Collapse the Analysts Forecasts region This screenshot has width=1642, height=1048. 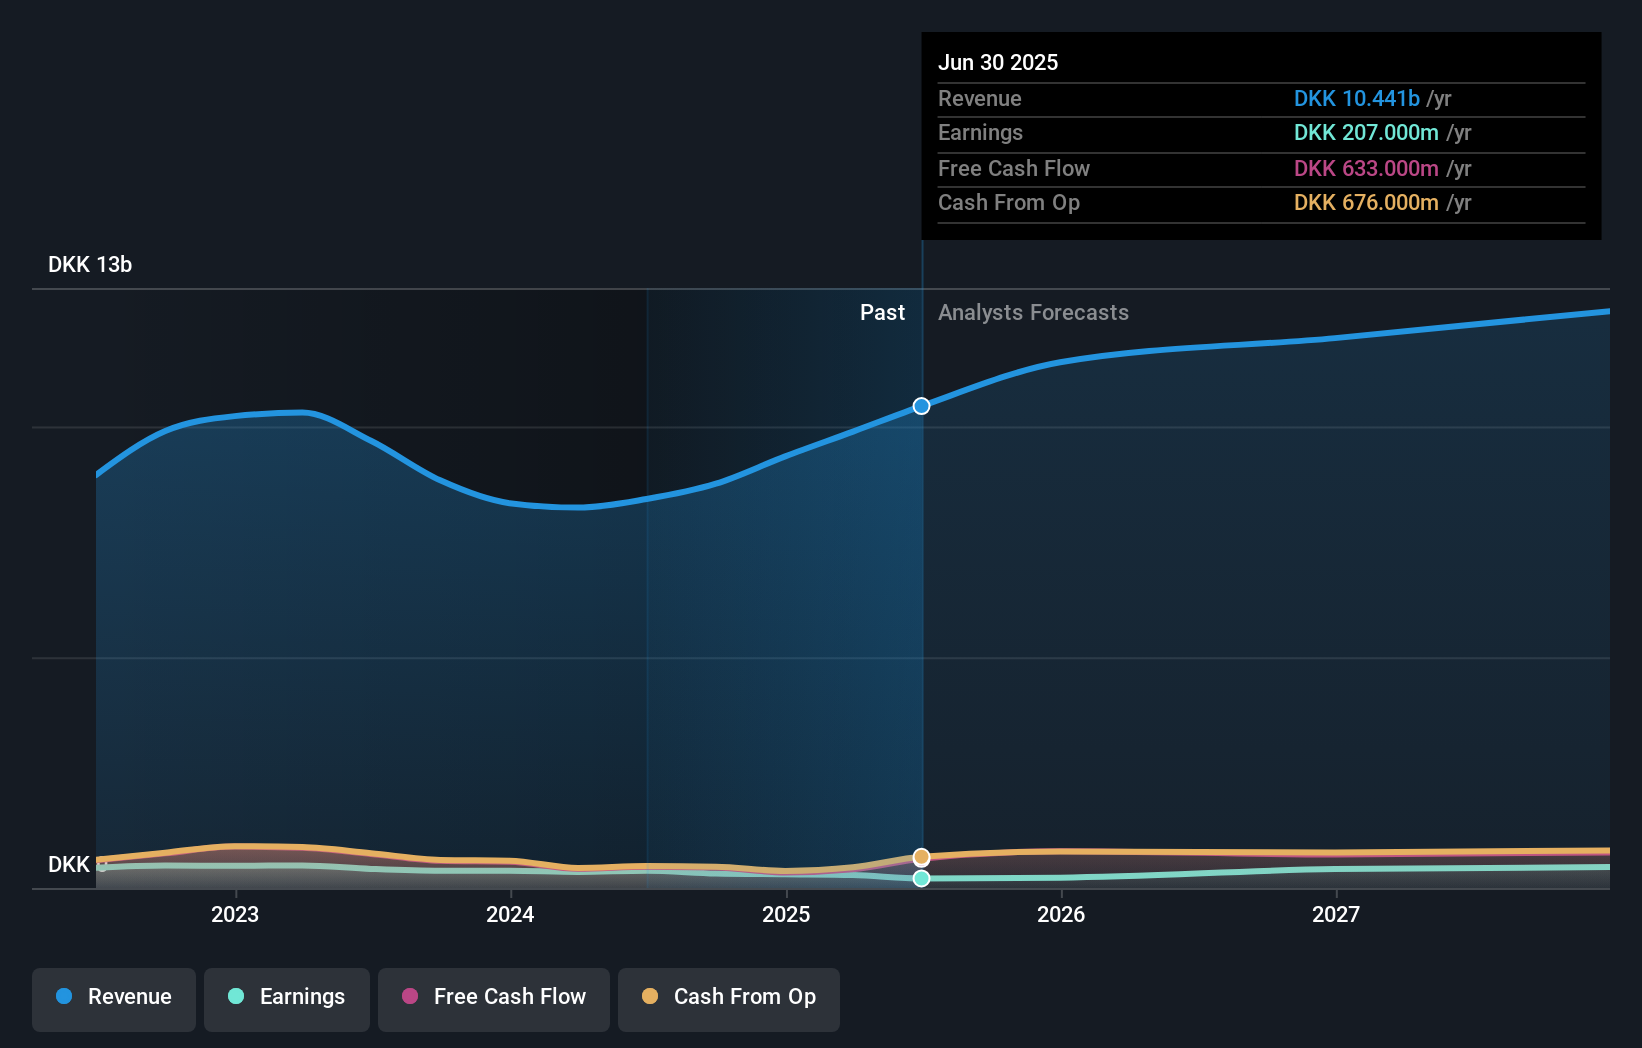[x=1034, y=312]
